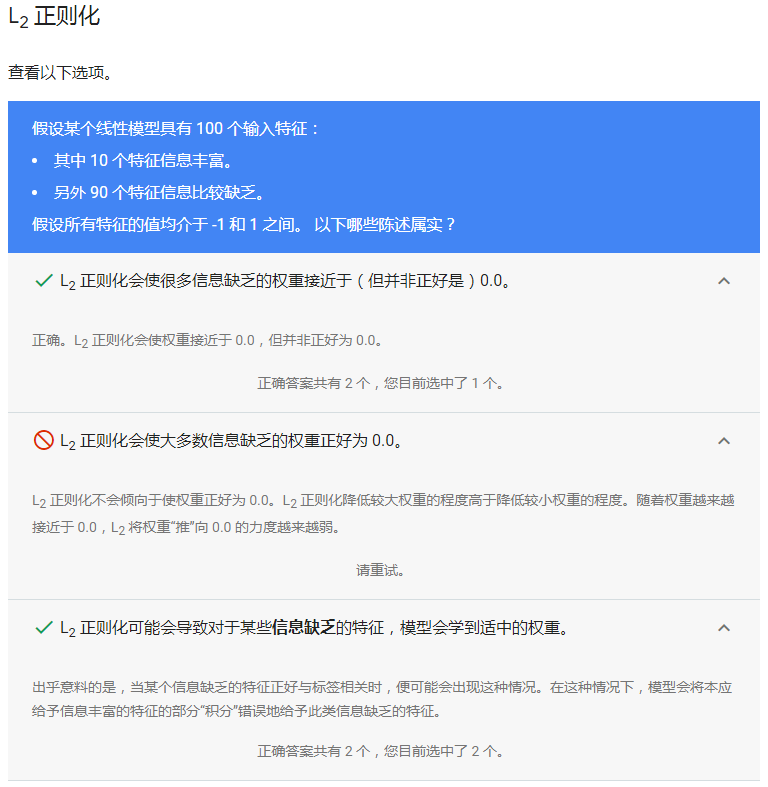Select option 'L2 正则化会使大多数信息缺乏的权重正好为 0.0'
This screenshot has height=787, width=768.
(x=231, y=441)
